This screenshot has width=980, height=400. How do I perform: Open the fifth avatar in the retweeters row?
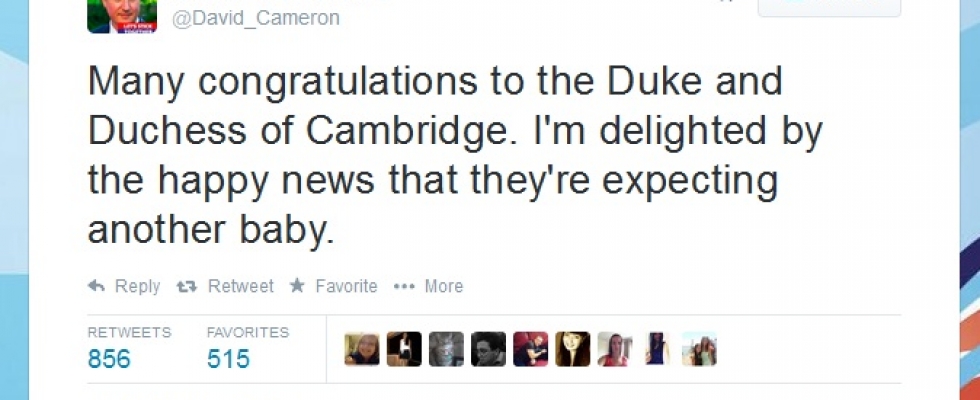point(530,349)
